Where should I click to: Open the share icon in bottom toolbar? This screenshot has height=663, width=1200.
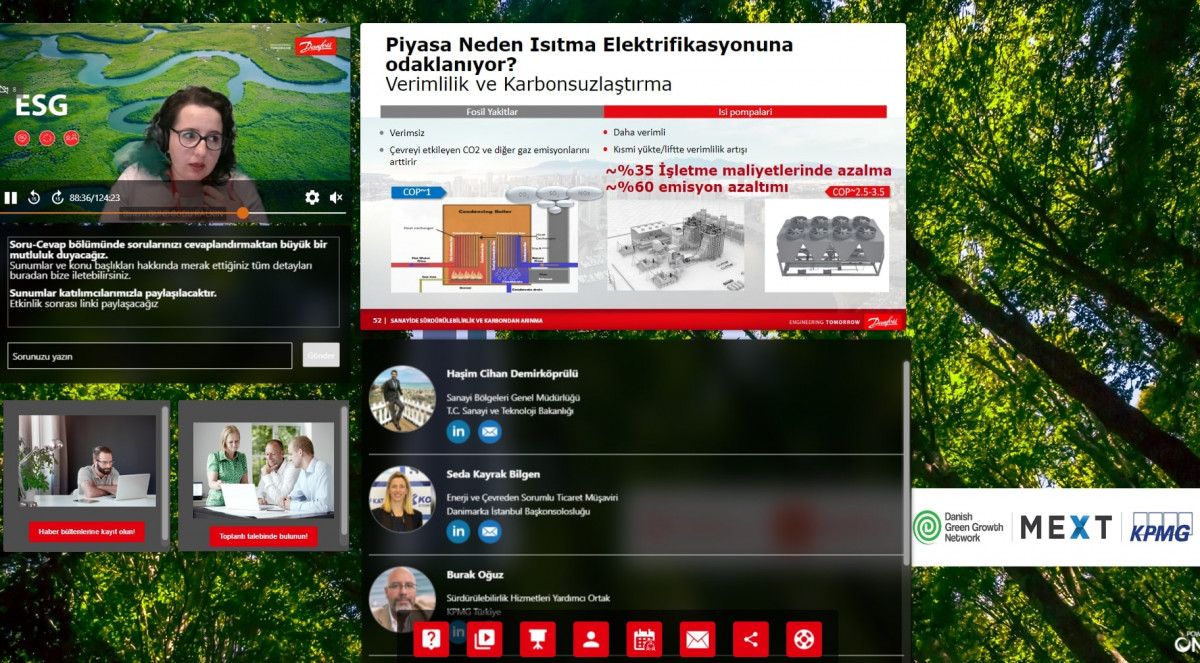(x=752, y=638)
